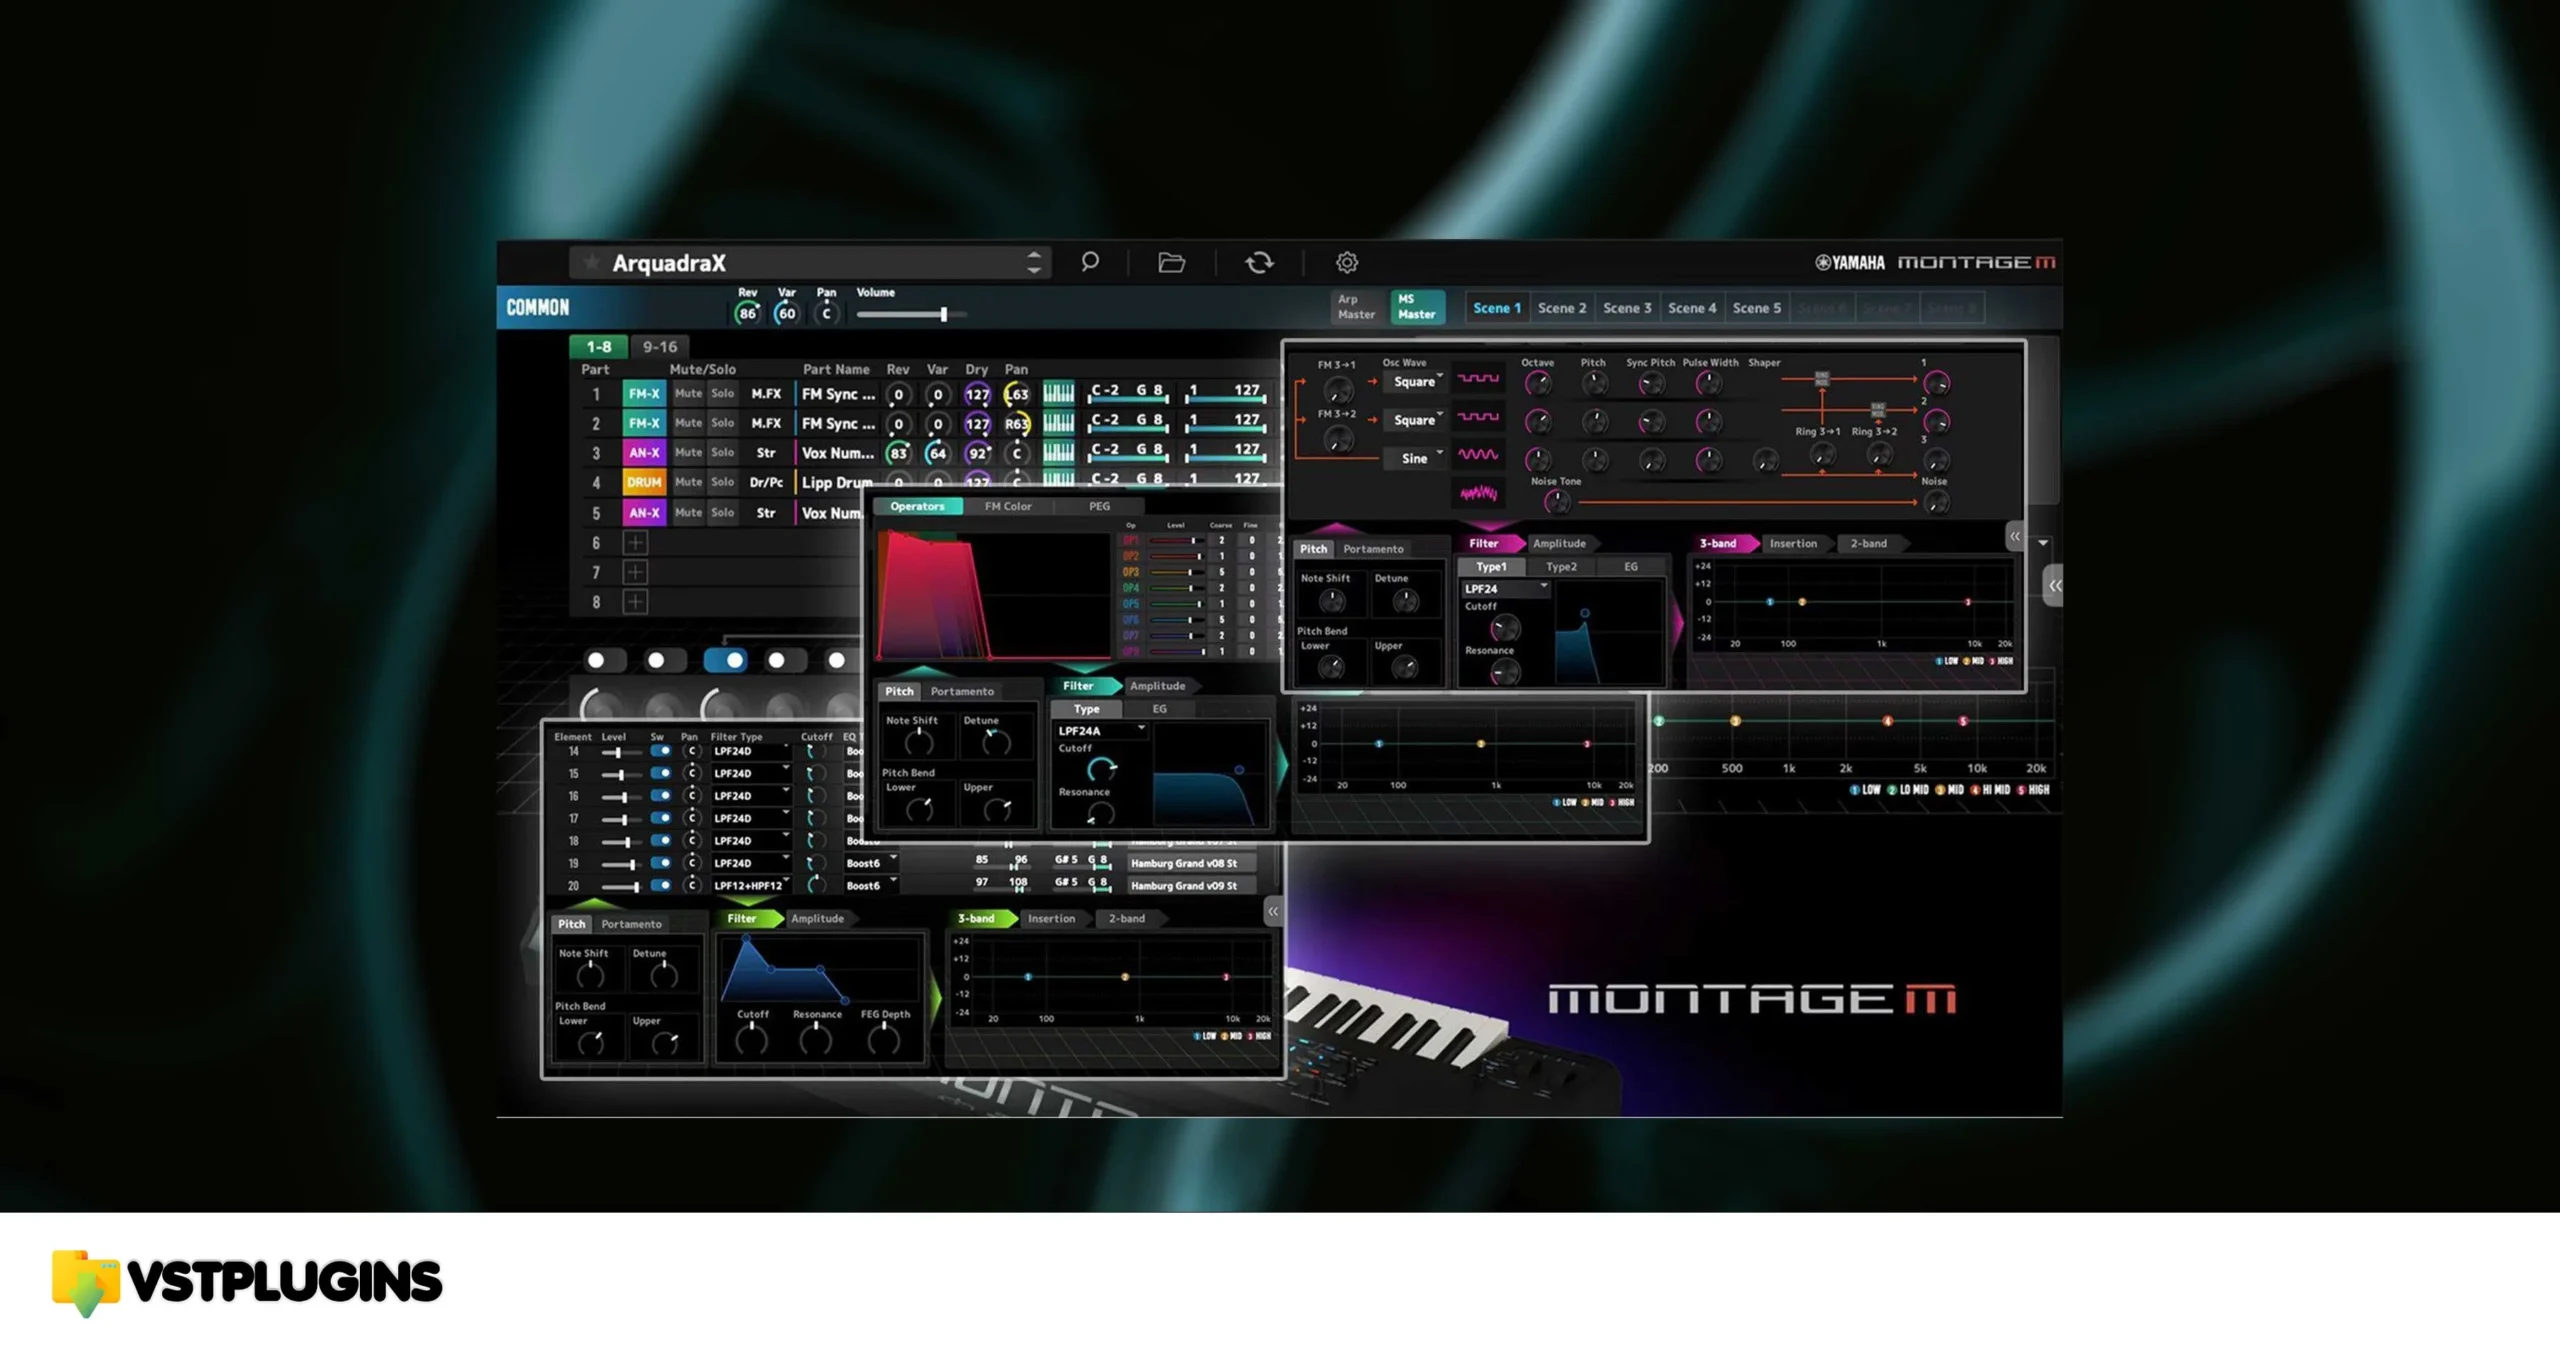2560x1357 pixels.
Task: Adjust OP1 Level slider
Action: (x=1176, y=540)
